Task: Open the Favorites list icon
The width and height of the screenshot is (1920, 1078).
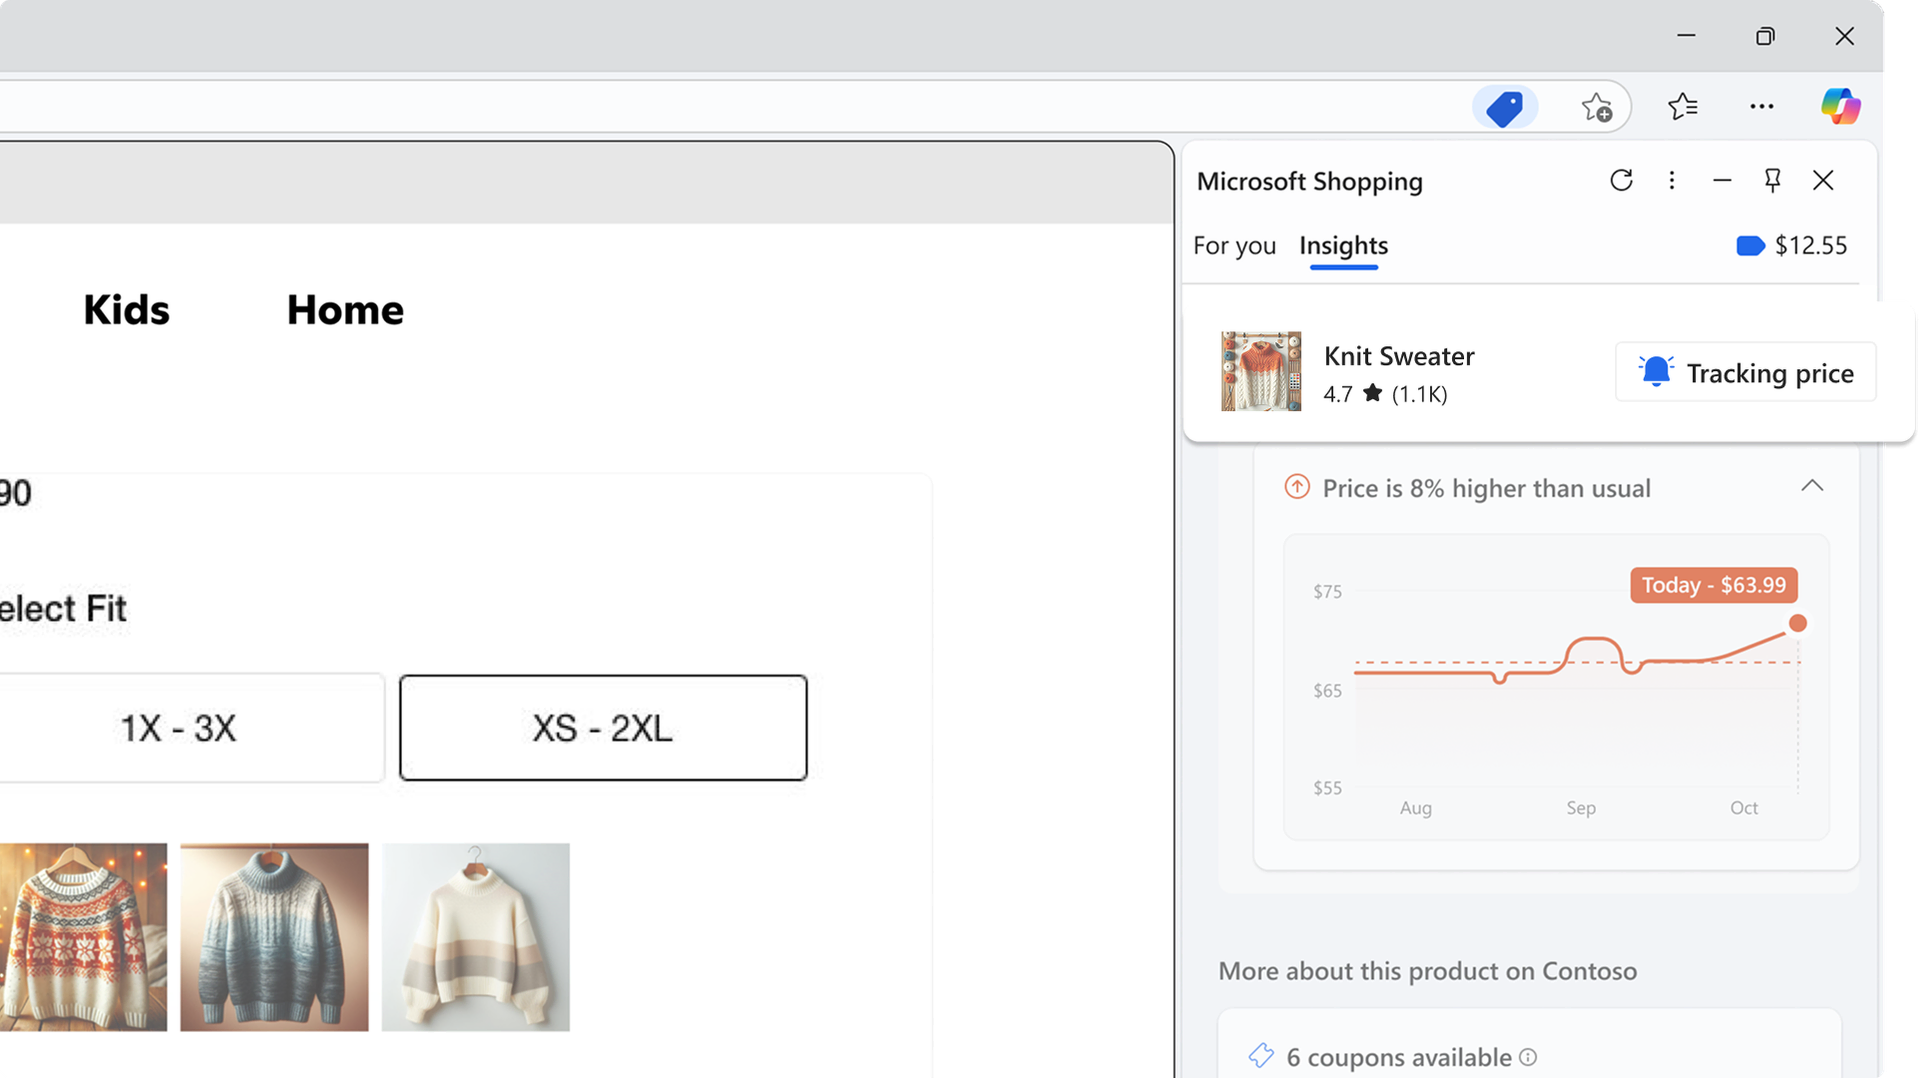Action: click(x=1683, y=106)
